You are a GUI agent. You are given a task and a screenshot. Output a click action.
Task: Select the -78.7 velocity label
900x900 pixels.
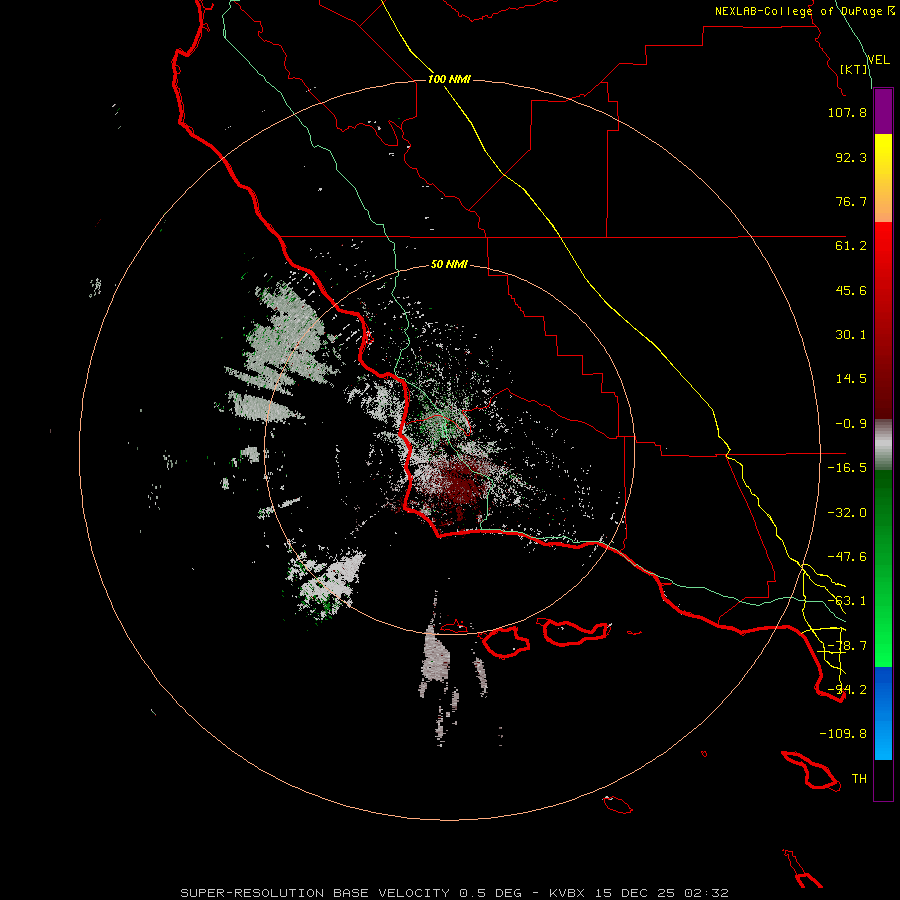[847, 646]
